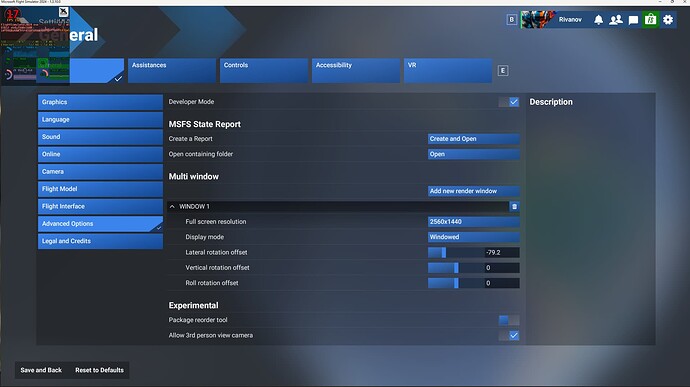Switch to the Assistances tab
The height and width of the screenshot is (387, 690).
pyautogui.click(x=172, y=70)
